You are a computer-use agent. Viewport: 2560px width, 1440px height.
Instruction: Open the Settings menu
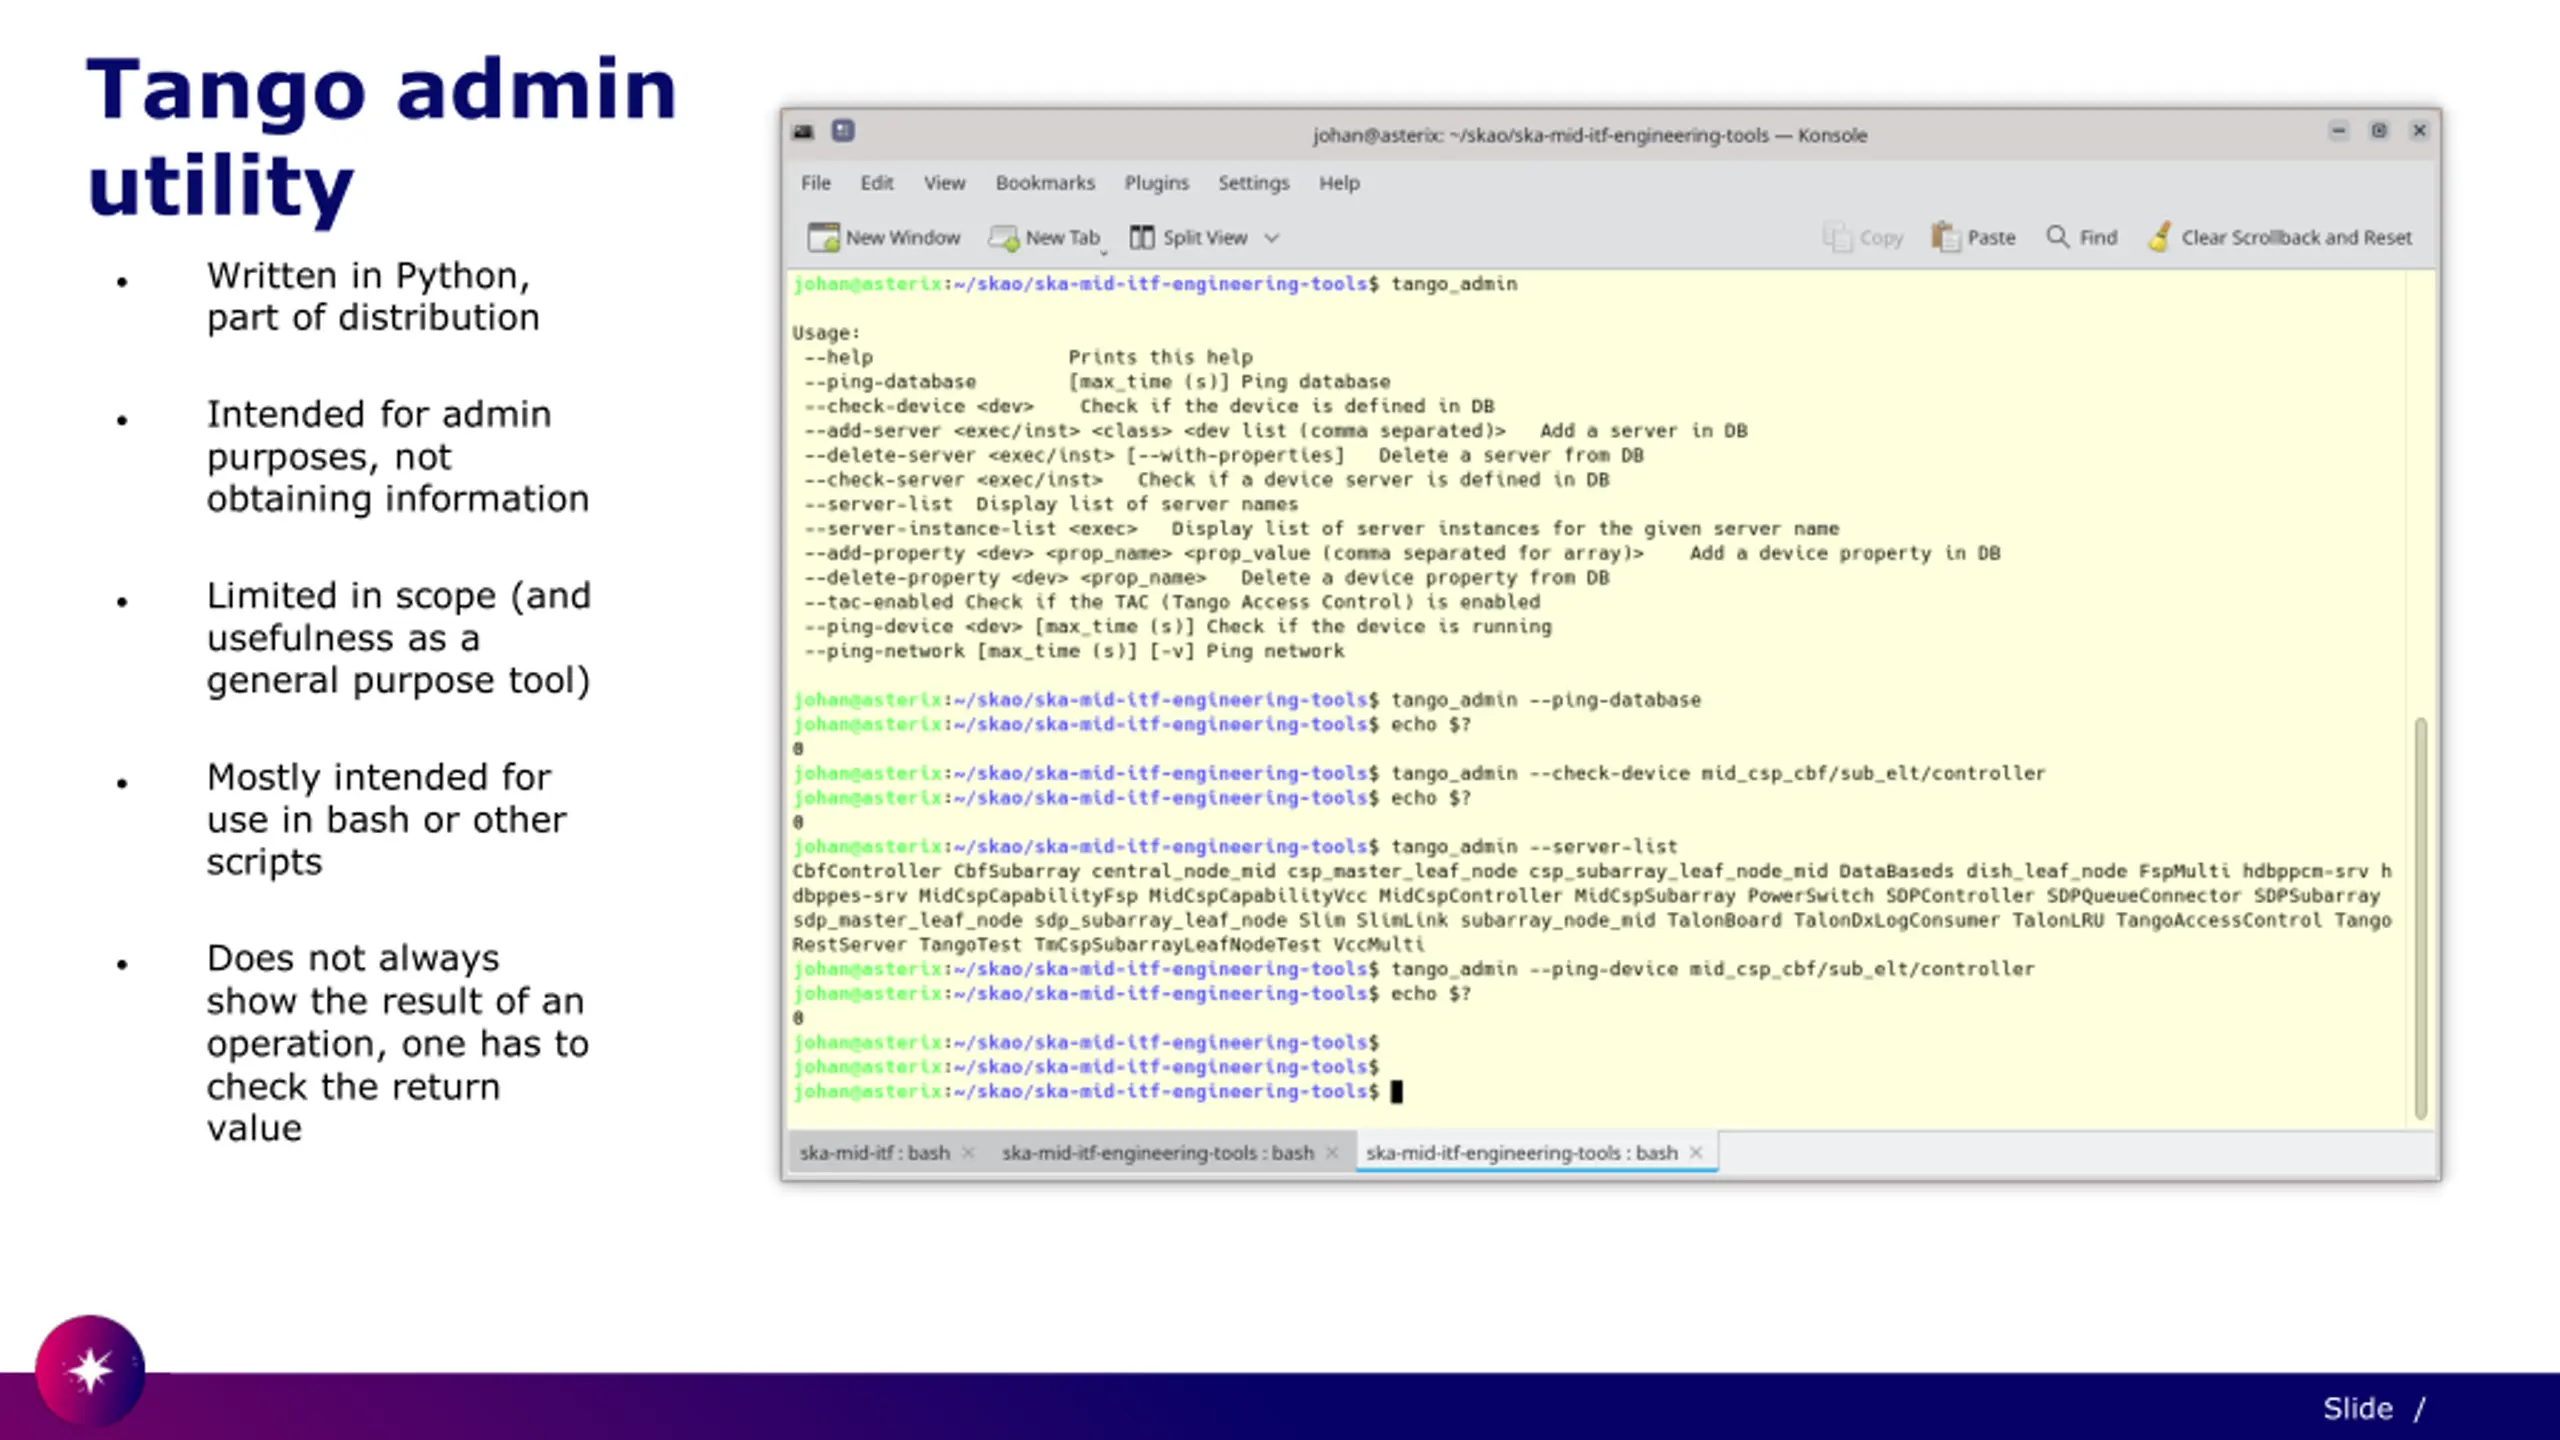tap(1253, 183)
